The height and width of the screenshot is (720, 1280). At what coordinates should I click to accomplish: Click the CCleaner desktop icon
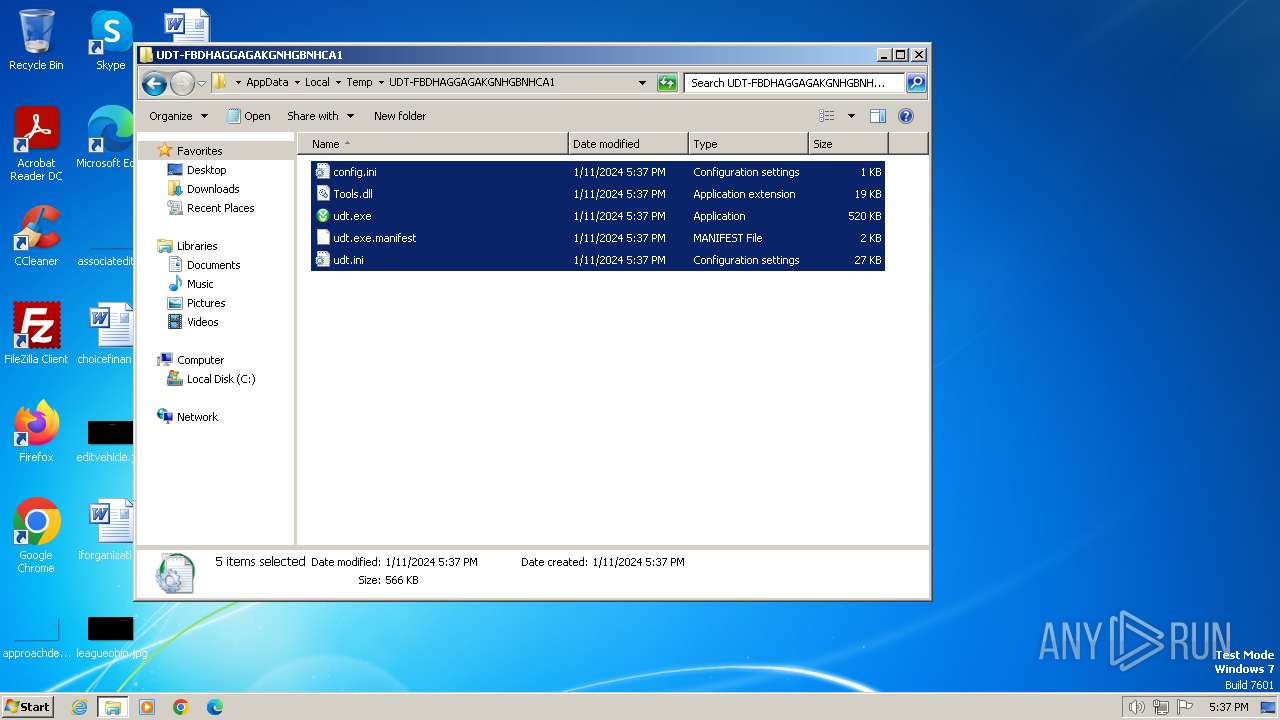[36, 236]
